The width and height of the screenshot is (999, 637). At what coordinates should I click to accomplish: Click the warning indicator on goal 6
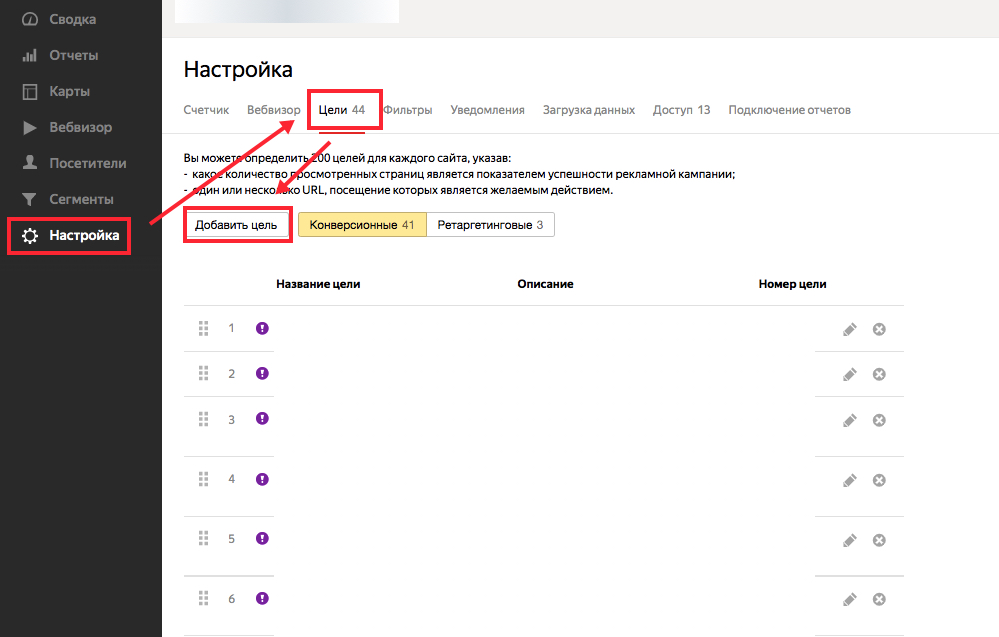(x=261, y=598)
